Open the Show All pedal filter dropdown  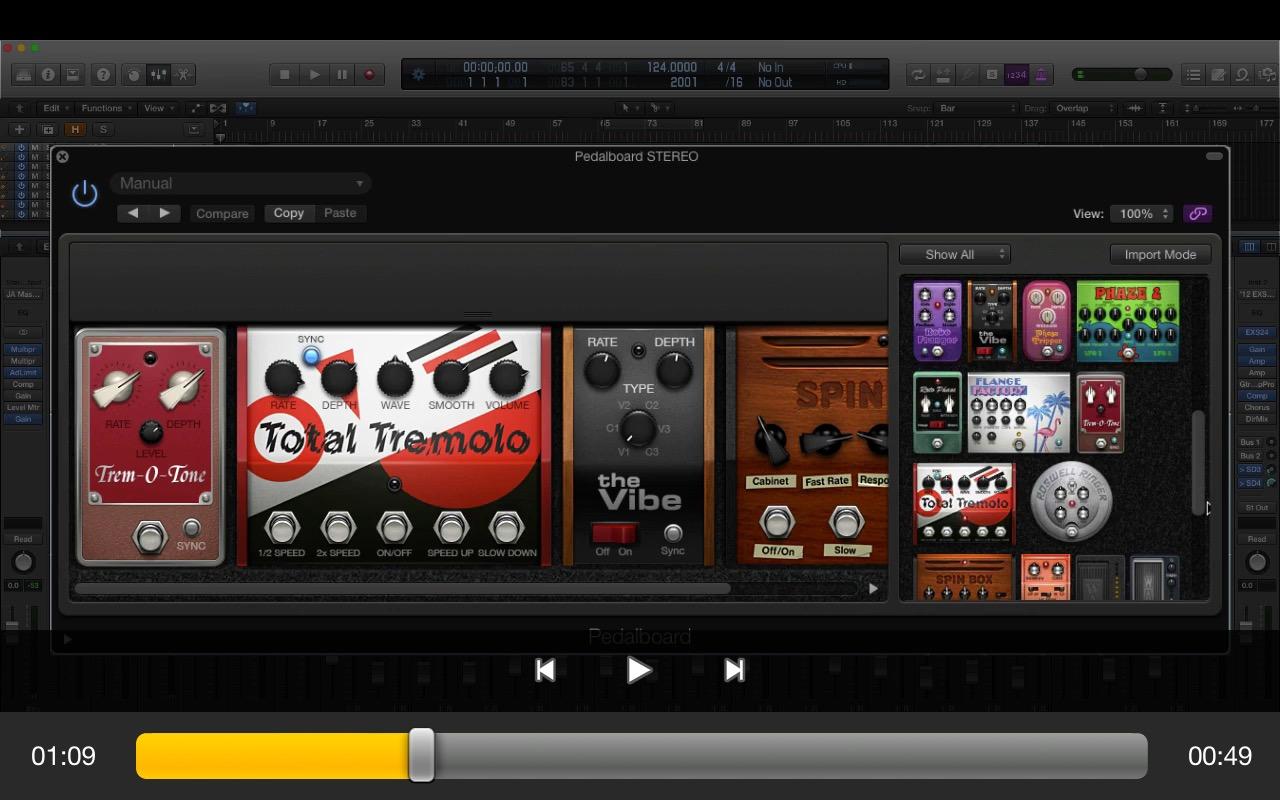coord(954,254)
